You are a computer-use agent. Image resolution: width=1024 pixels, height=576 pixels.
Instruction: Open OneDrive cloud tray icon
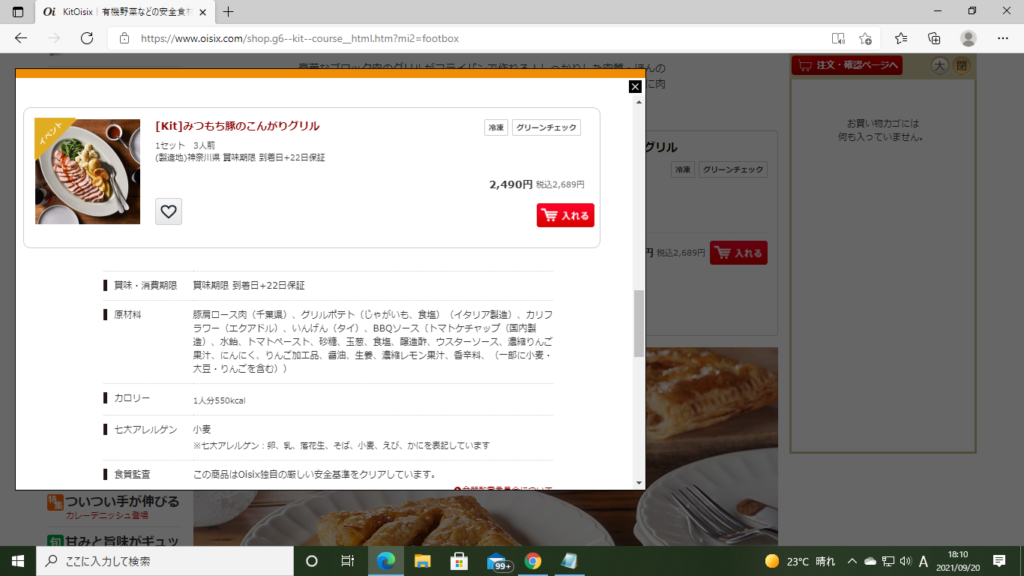tap(870, 561)
